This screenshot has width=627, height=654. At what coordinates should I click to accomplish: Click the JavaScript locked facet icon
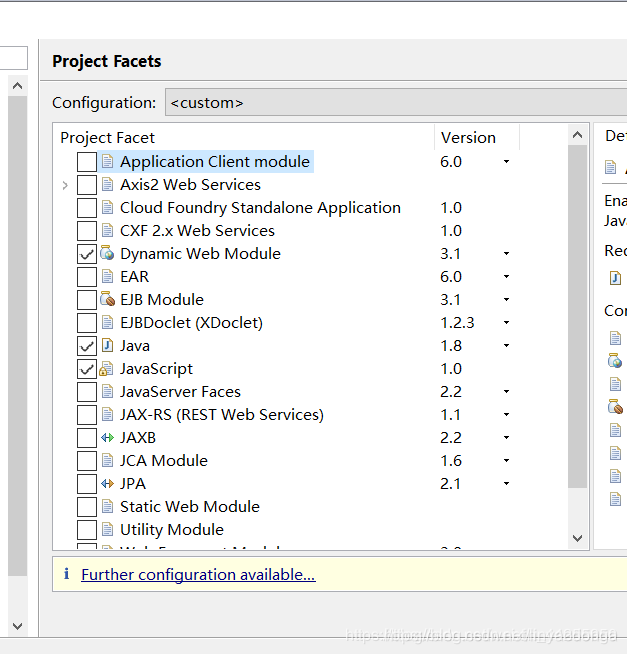pos(106,369)
